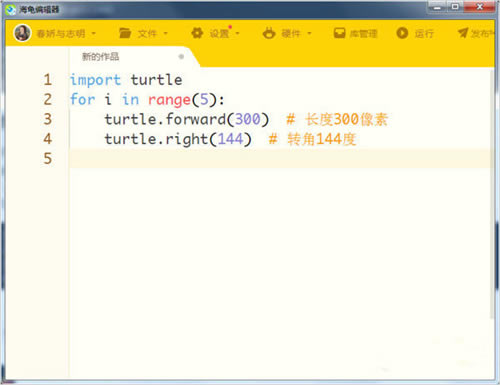The height and width of the screenshot is (385, 500).
Task: Click the number 144 in right()
Action: (230, 139)
